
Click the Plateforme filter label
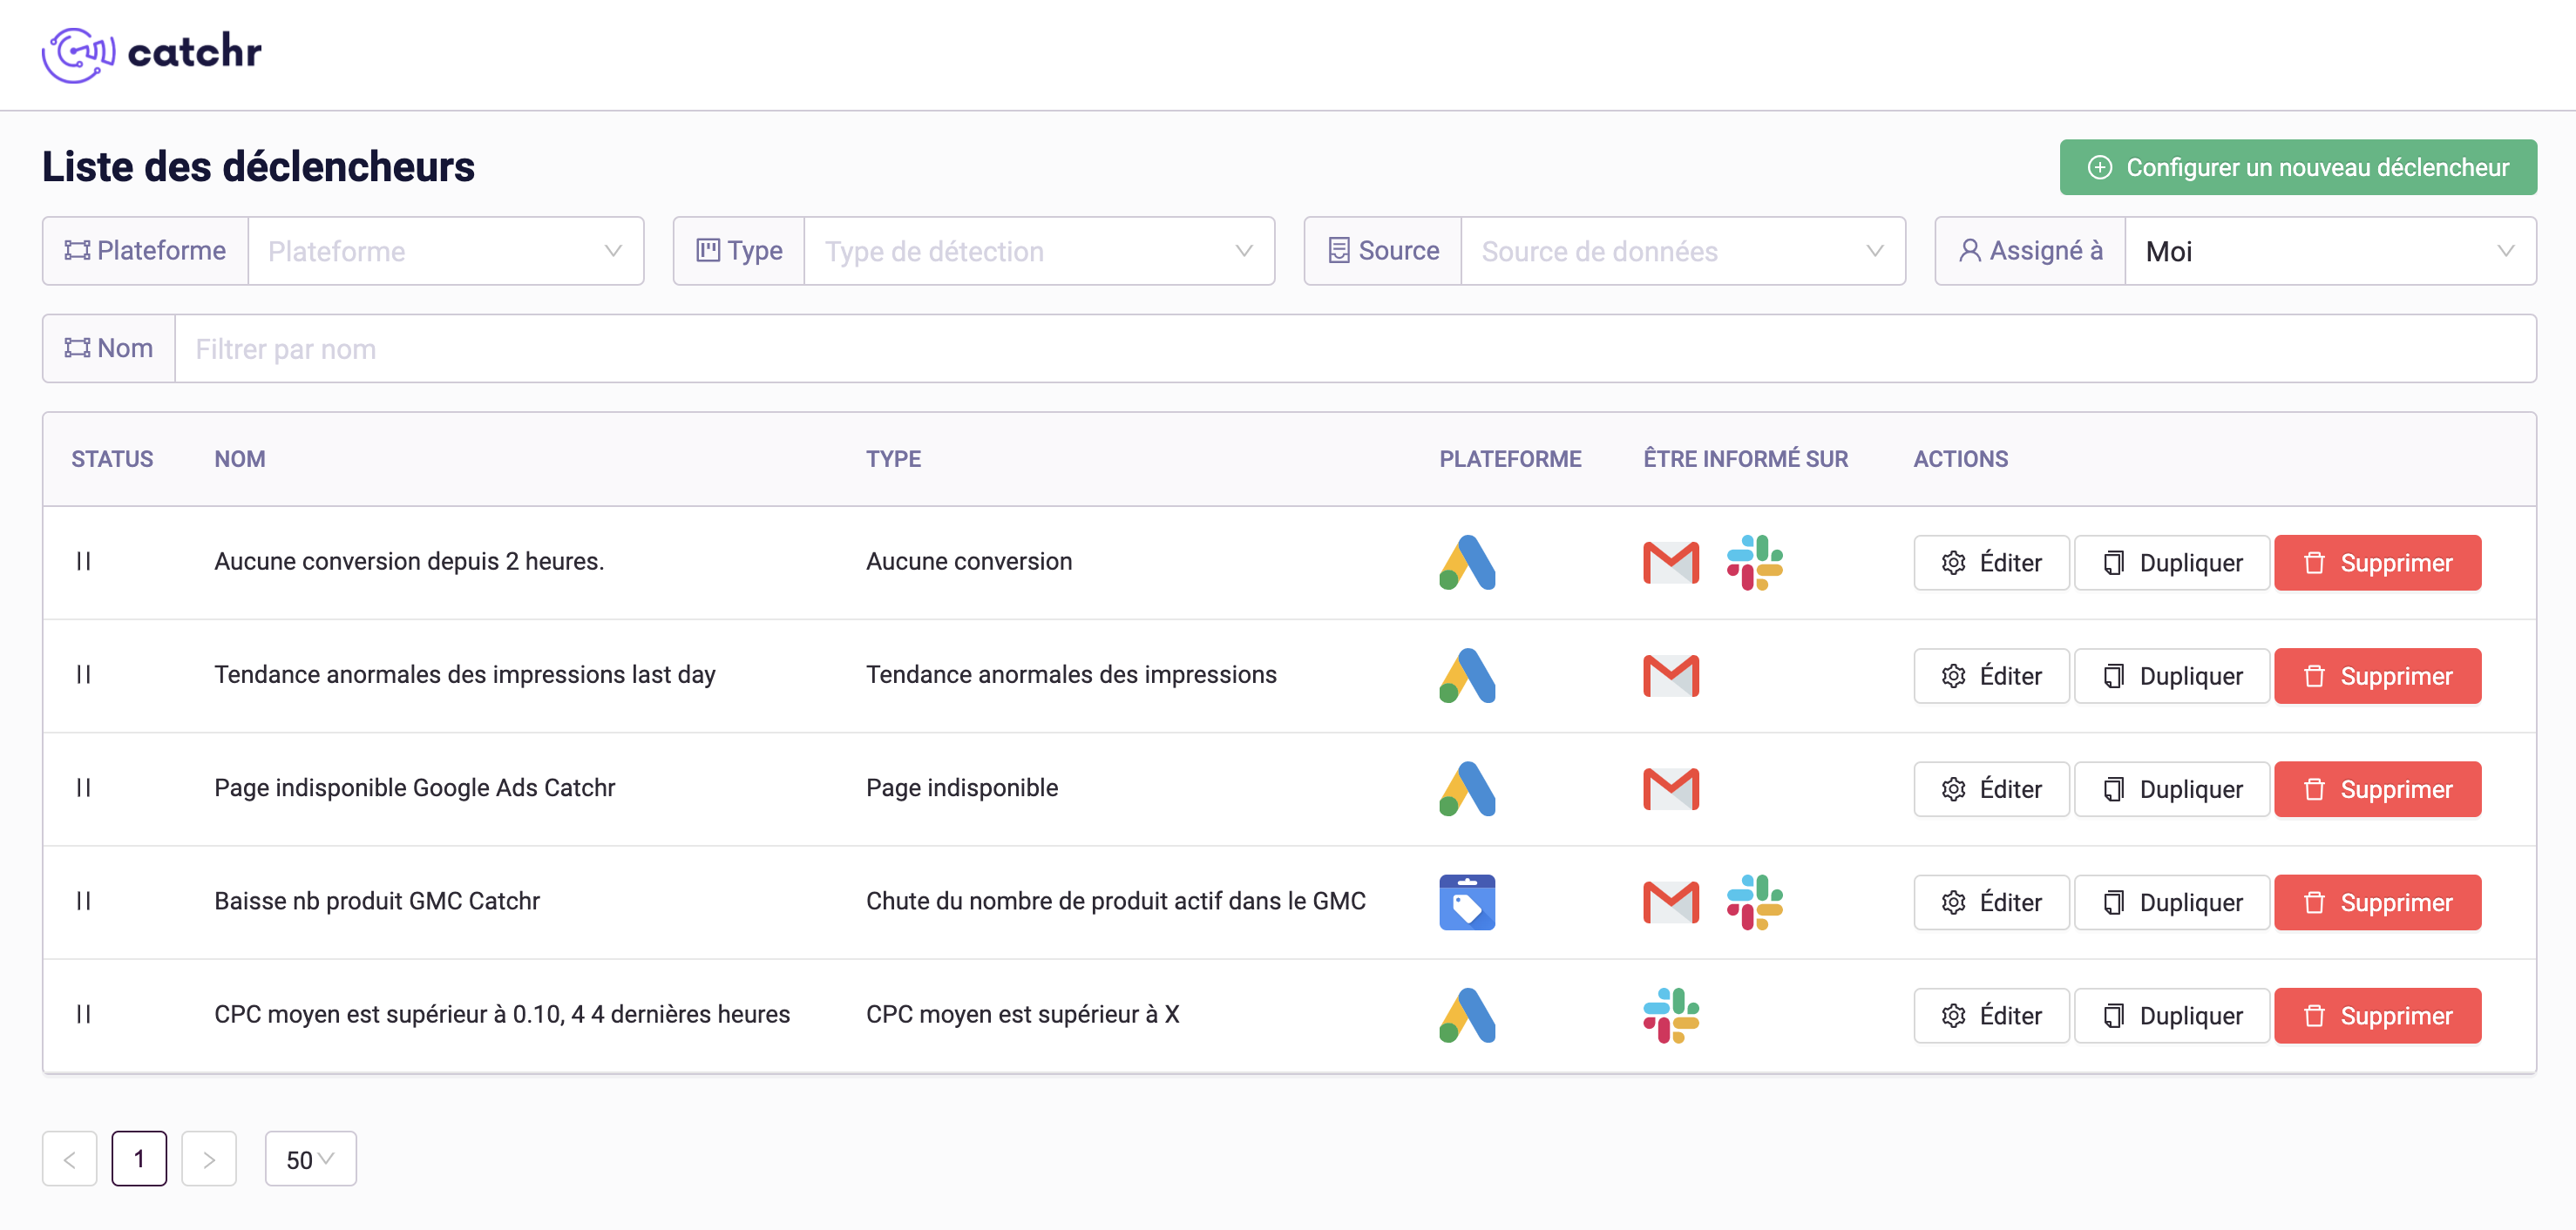click(x=146, y=251)
